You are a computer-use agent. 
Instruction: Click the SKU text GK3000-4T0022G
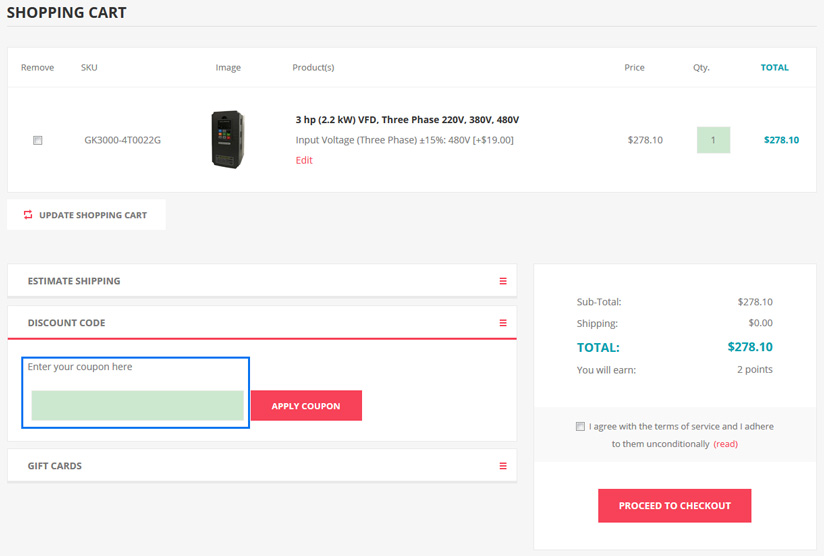[x=122, y=140]
